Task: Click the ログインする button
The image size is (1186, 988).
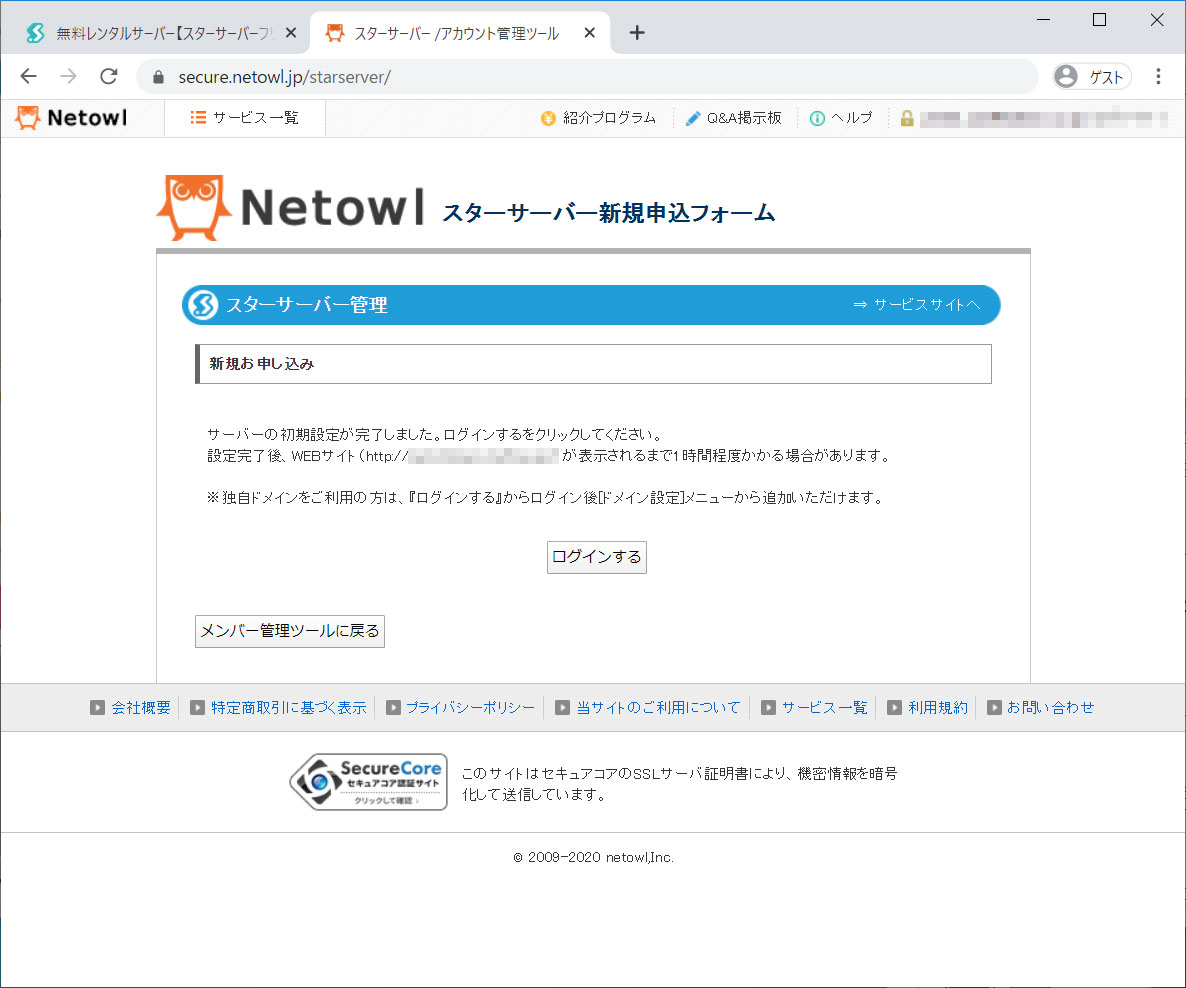Action: coord(597,558)
